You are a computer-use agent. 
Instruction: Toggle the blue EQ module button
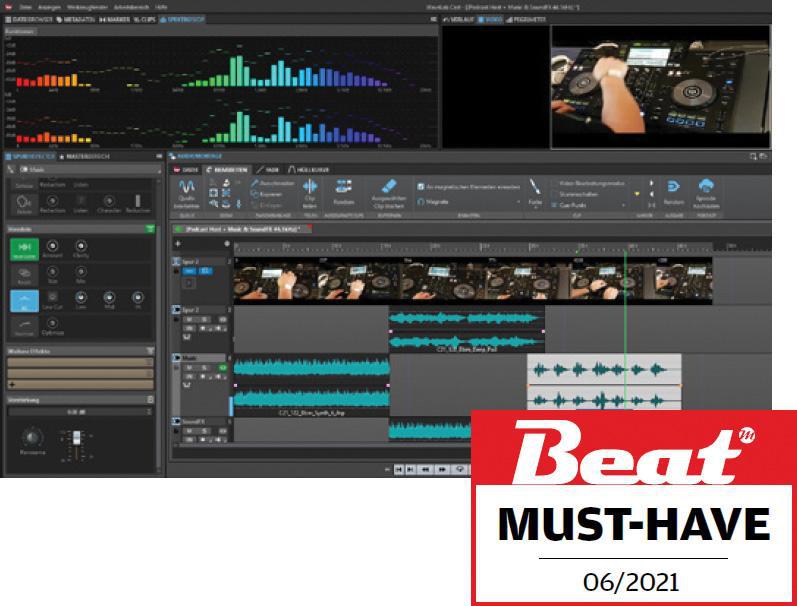coord(24,300)
